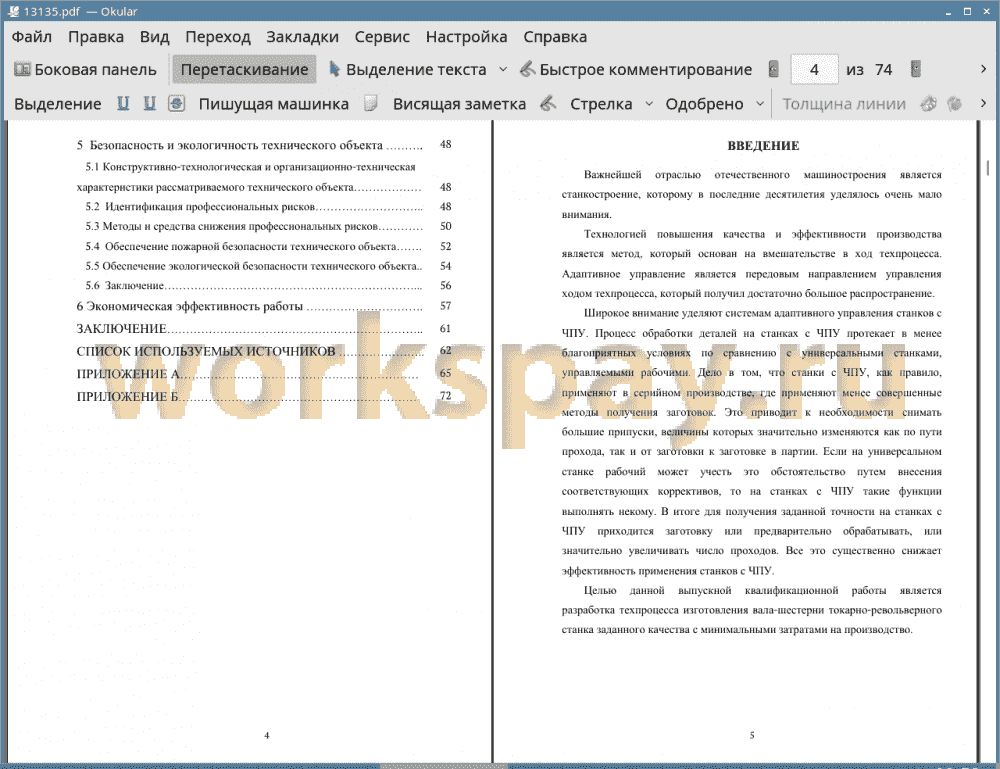Image resolution: width=1000 pixels, height=769 pixels.
Task: Click the page number input field showing 4
Action: point(814,69)
